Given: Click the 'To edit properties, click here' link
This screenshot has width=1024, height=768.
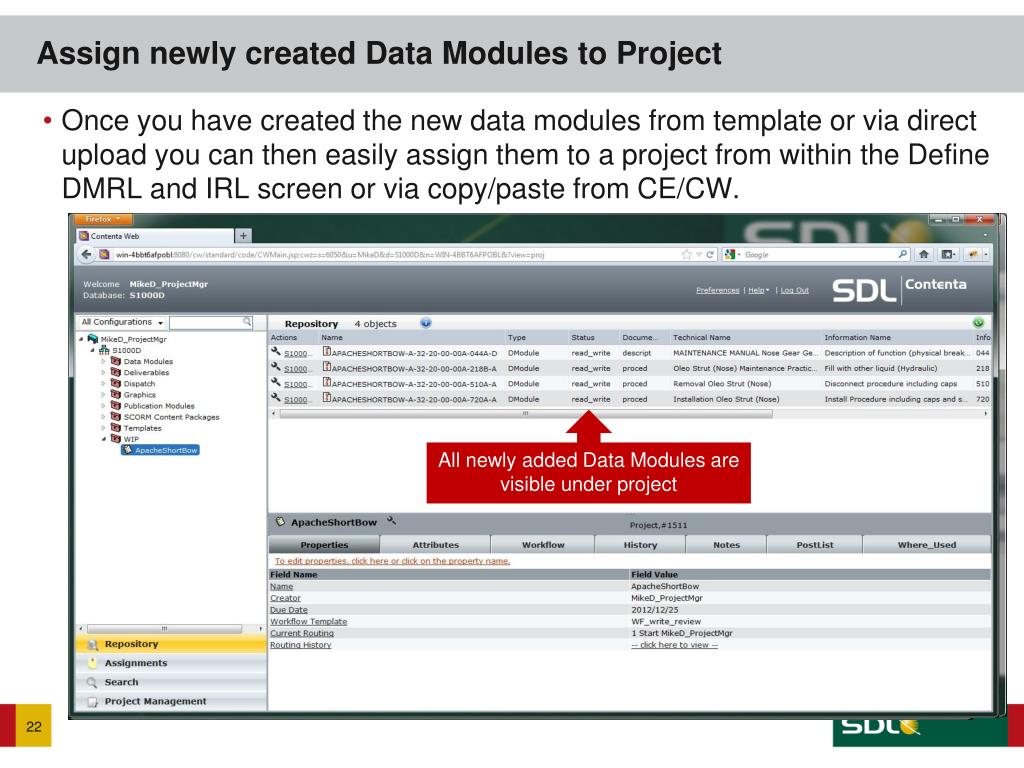Looking at the screenshot, I should [392, 561].
